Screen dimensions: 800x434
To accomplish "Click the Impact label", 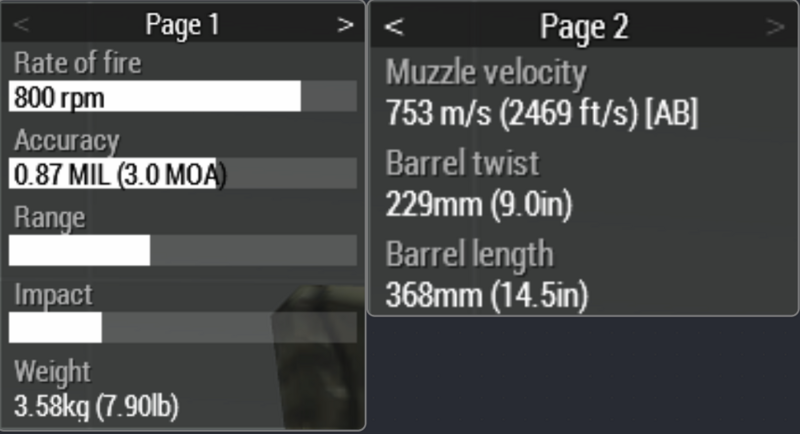I will tap(53, 295).
